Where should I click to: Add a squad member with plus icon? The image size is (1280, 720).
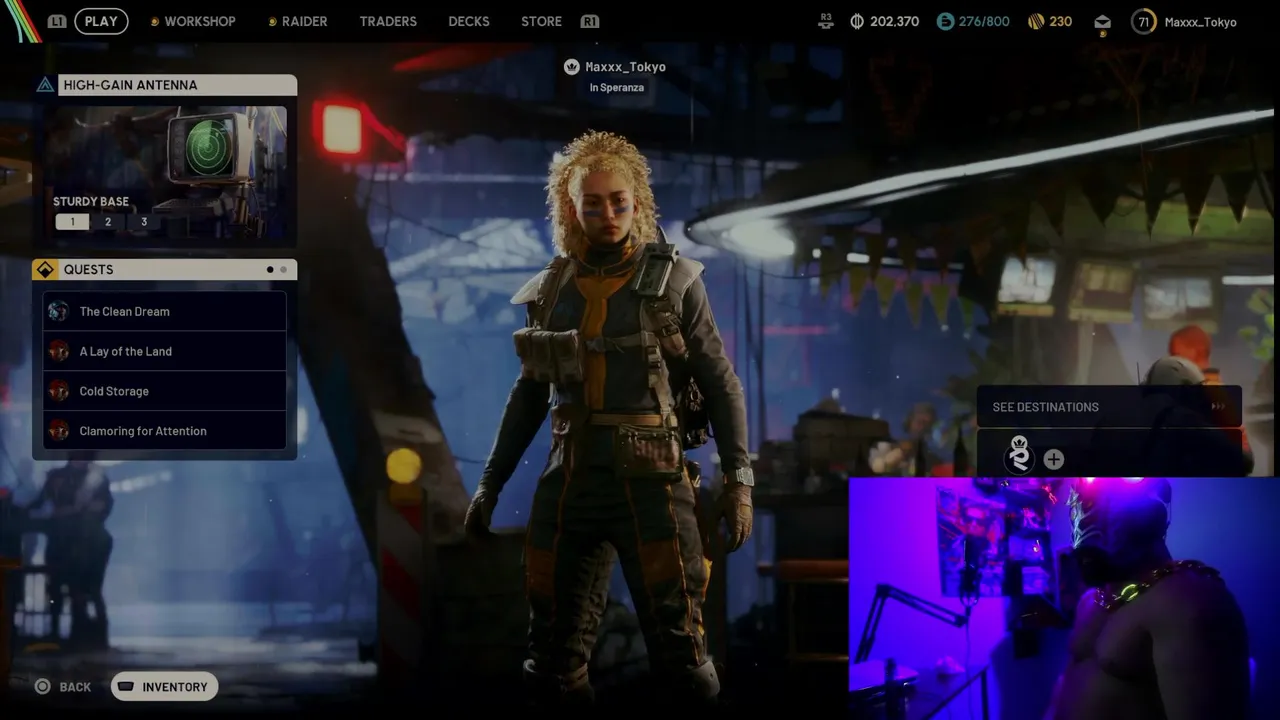(x=1054, y=459)
